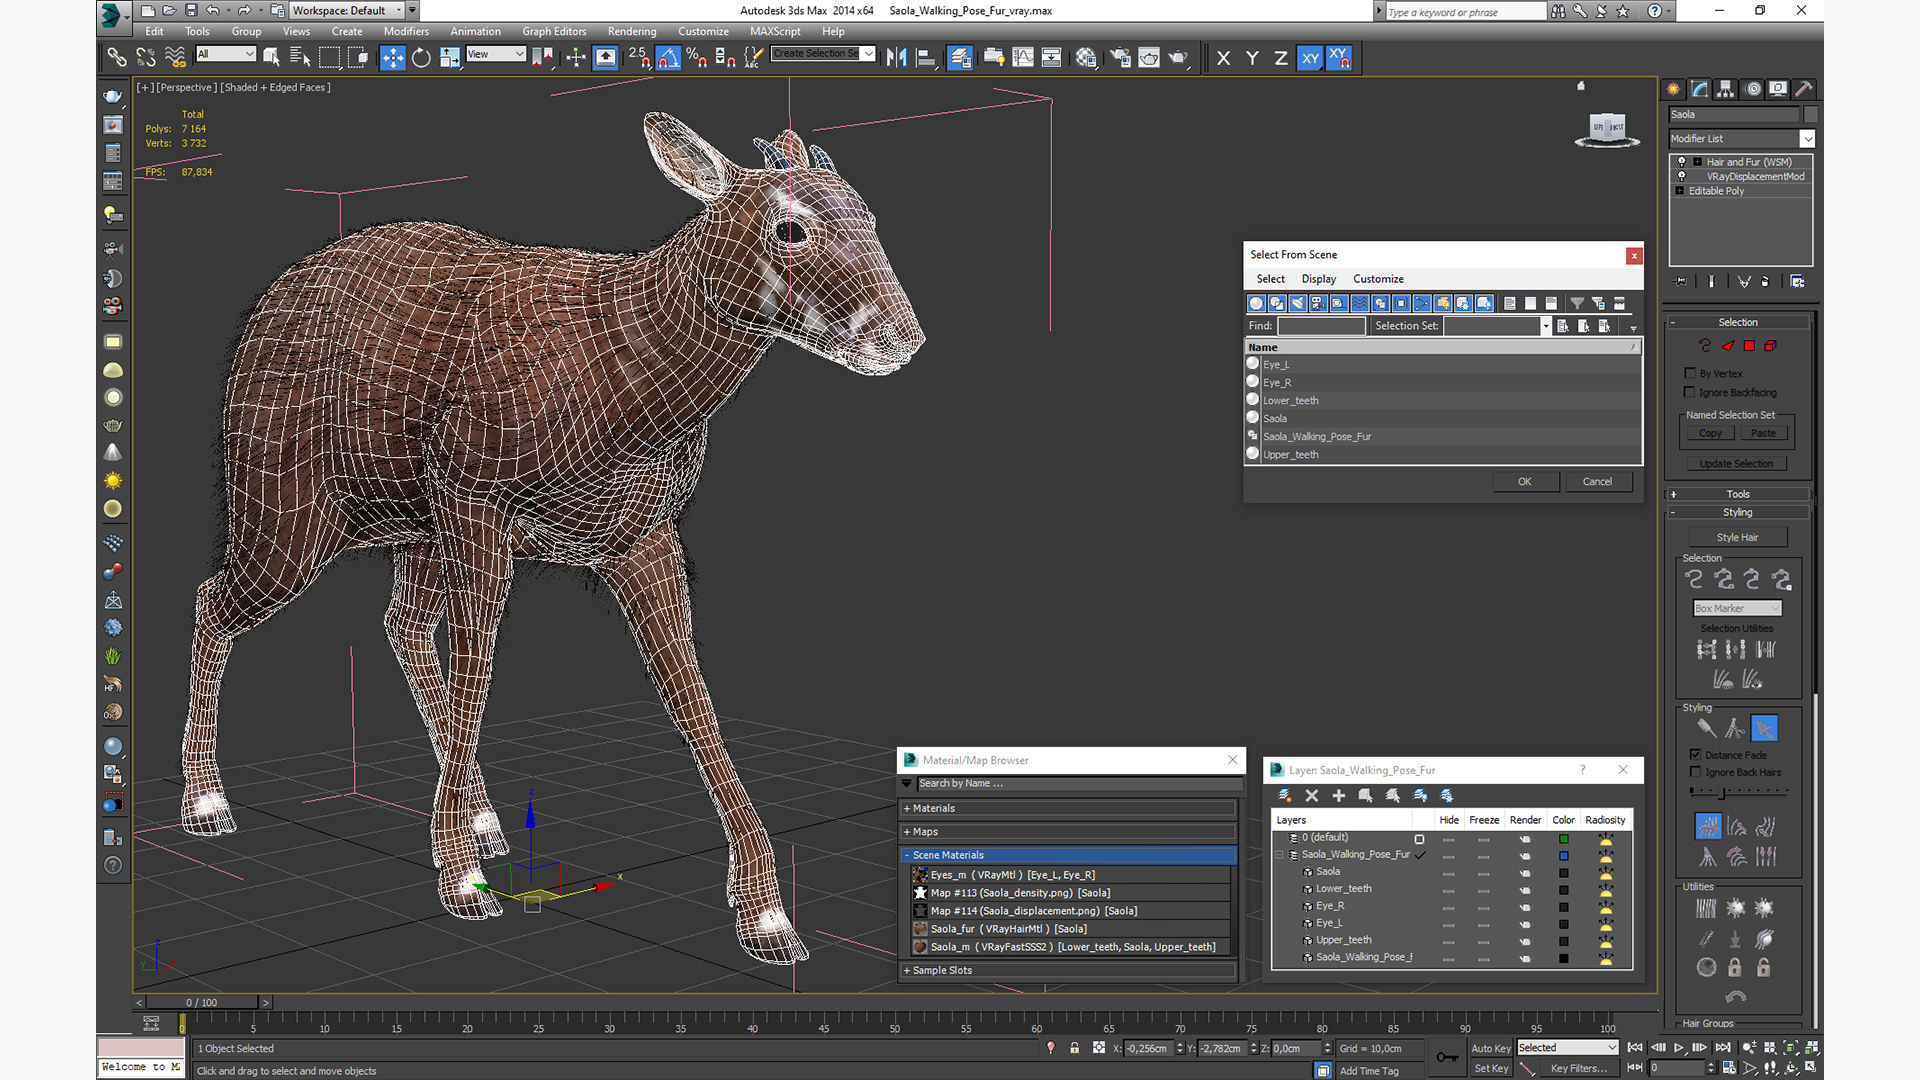The height and width of the screenshot is (1080, 1920).
Task: Toggle Hide for the Saola layer row
Action: coord(1448,872)
